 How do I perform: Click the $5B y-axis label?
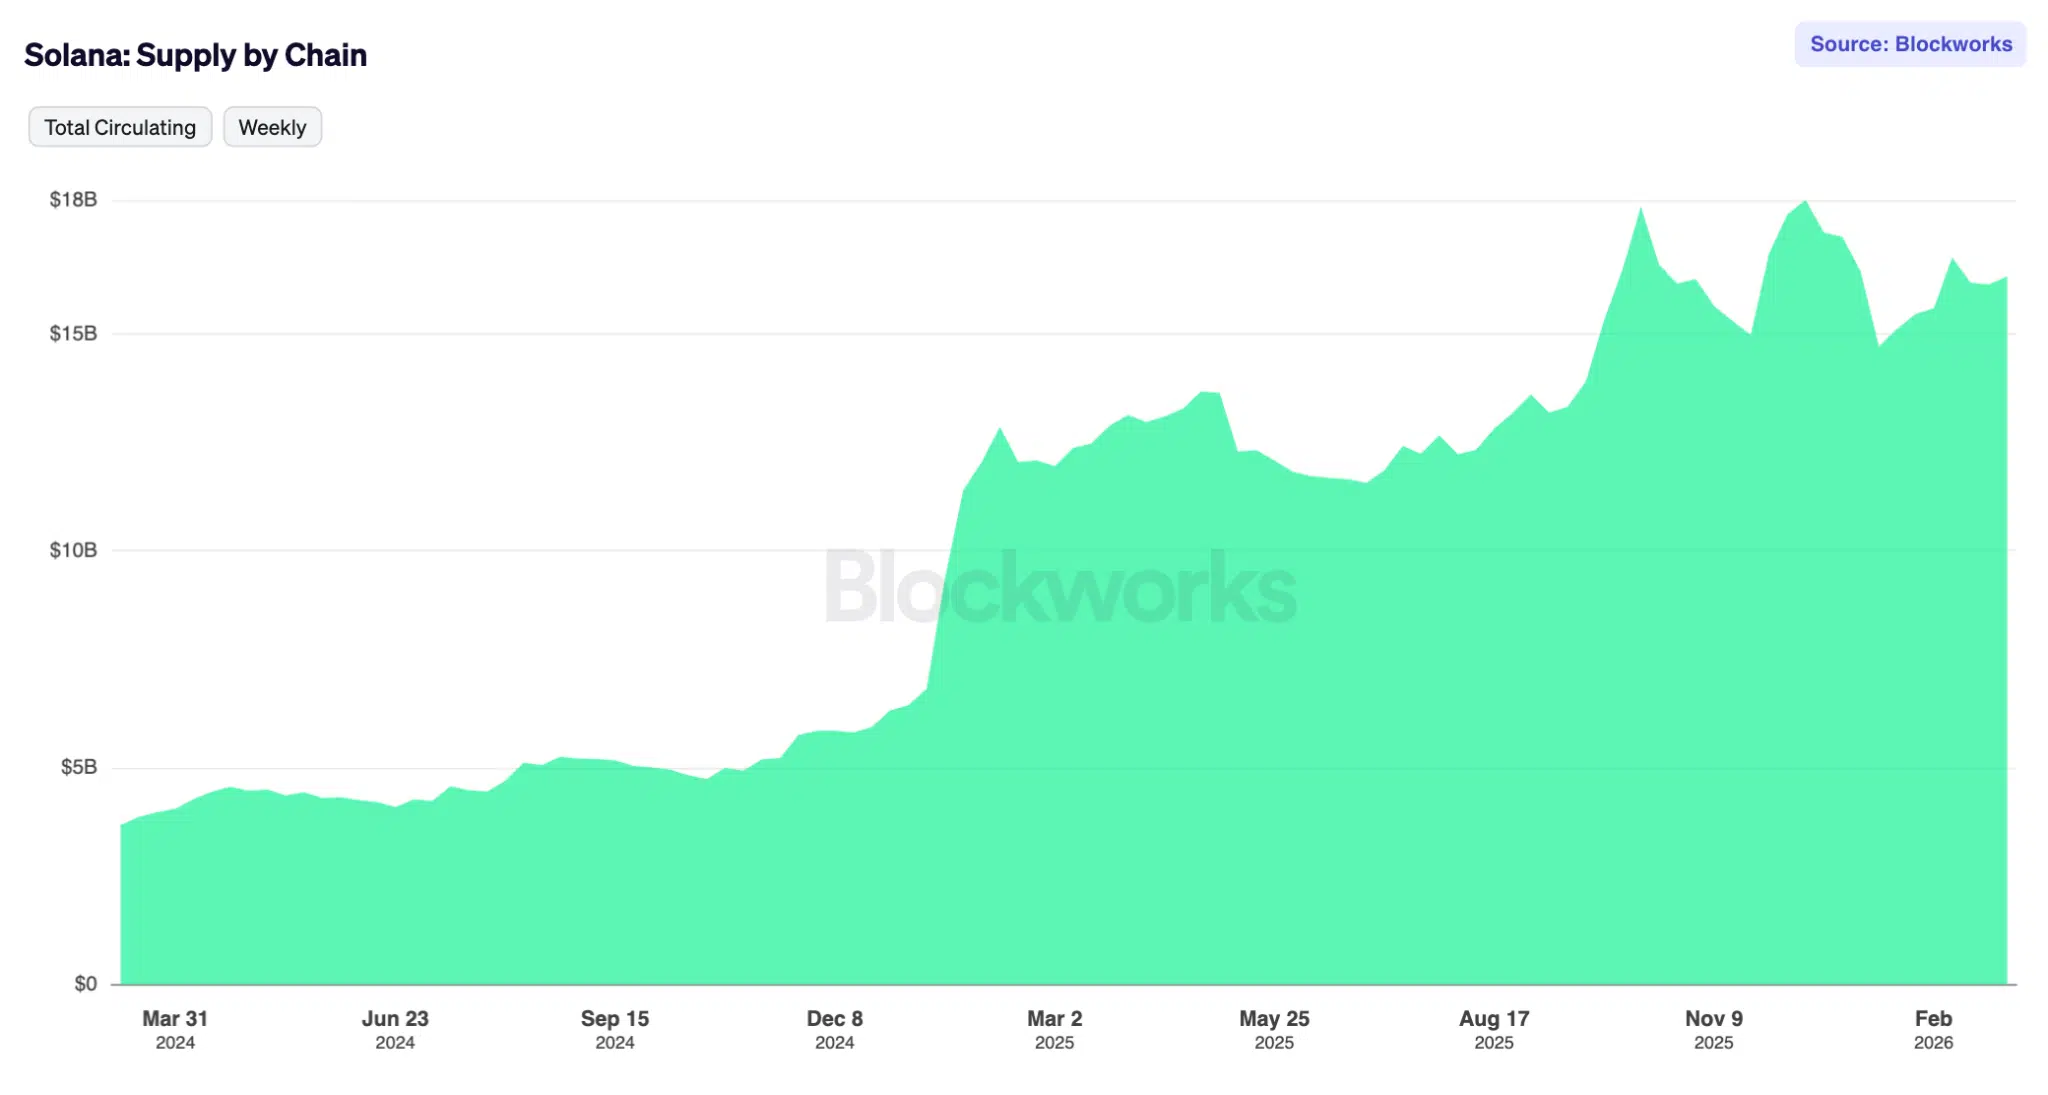click(x=78, y=765)
